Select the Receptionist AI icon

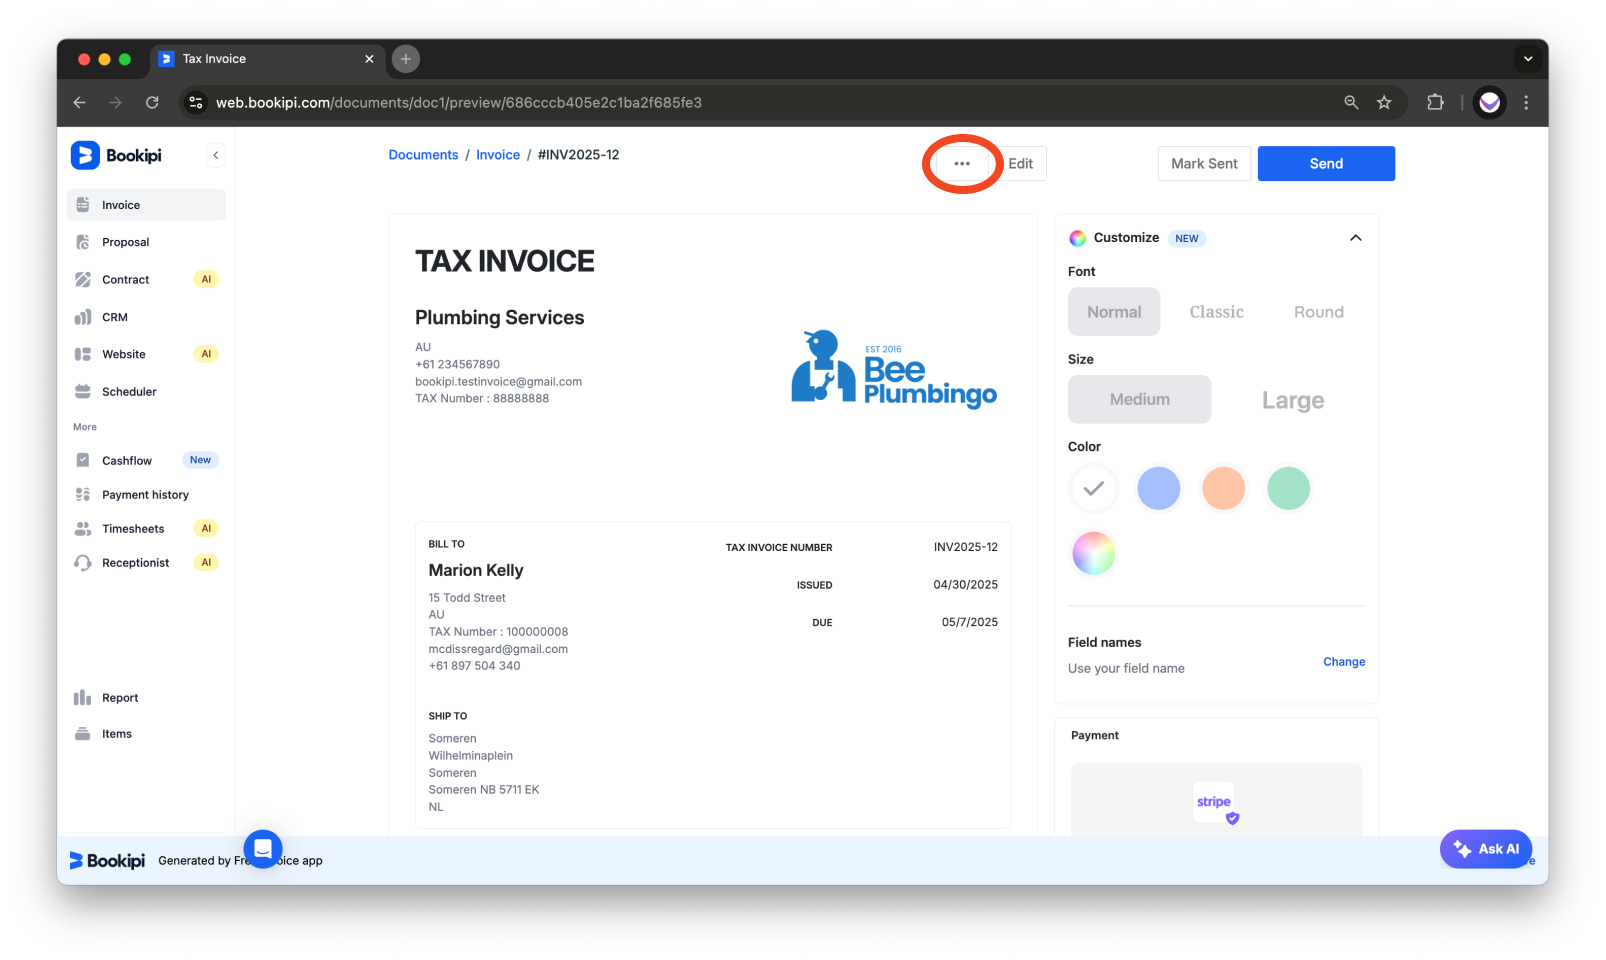point(84,562)
